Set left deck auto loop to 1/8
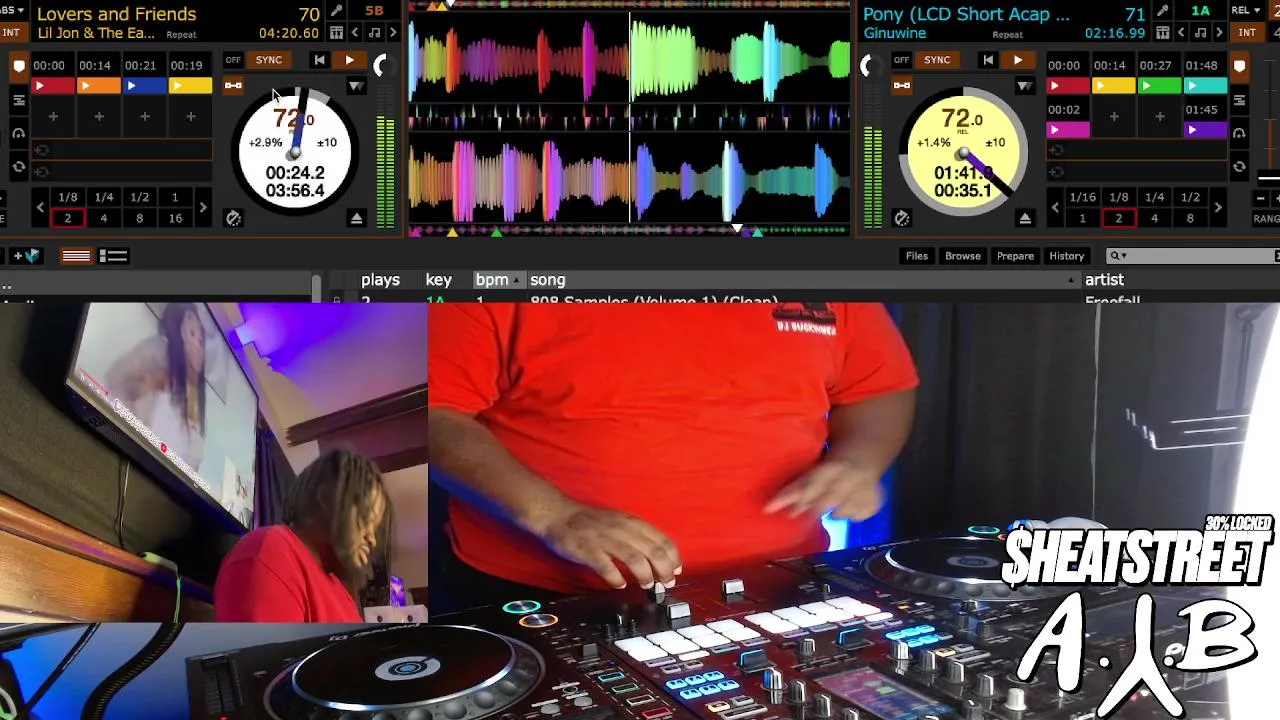The image size is (1280, 720). coord(68,197)
